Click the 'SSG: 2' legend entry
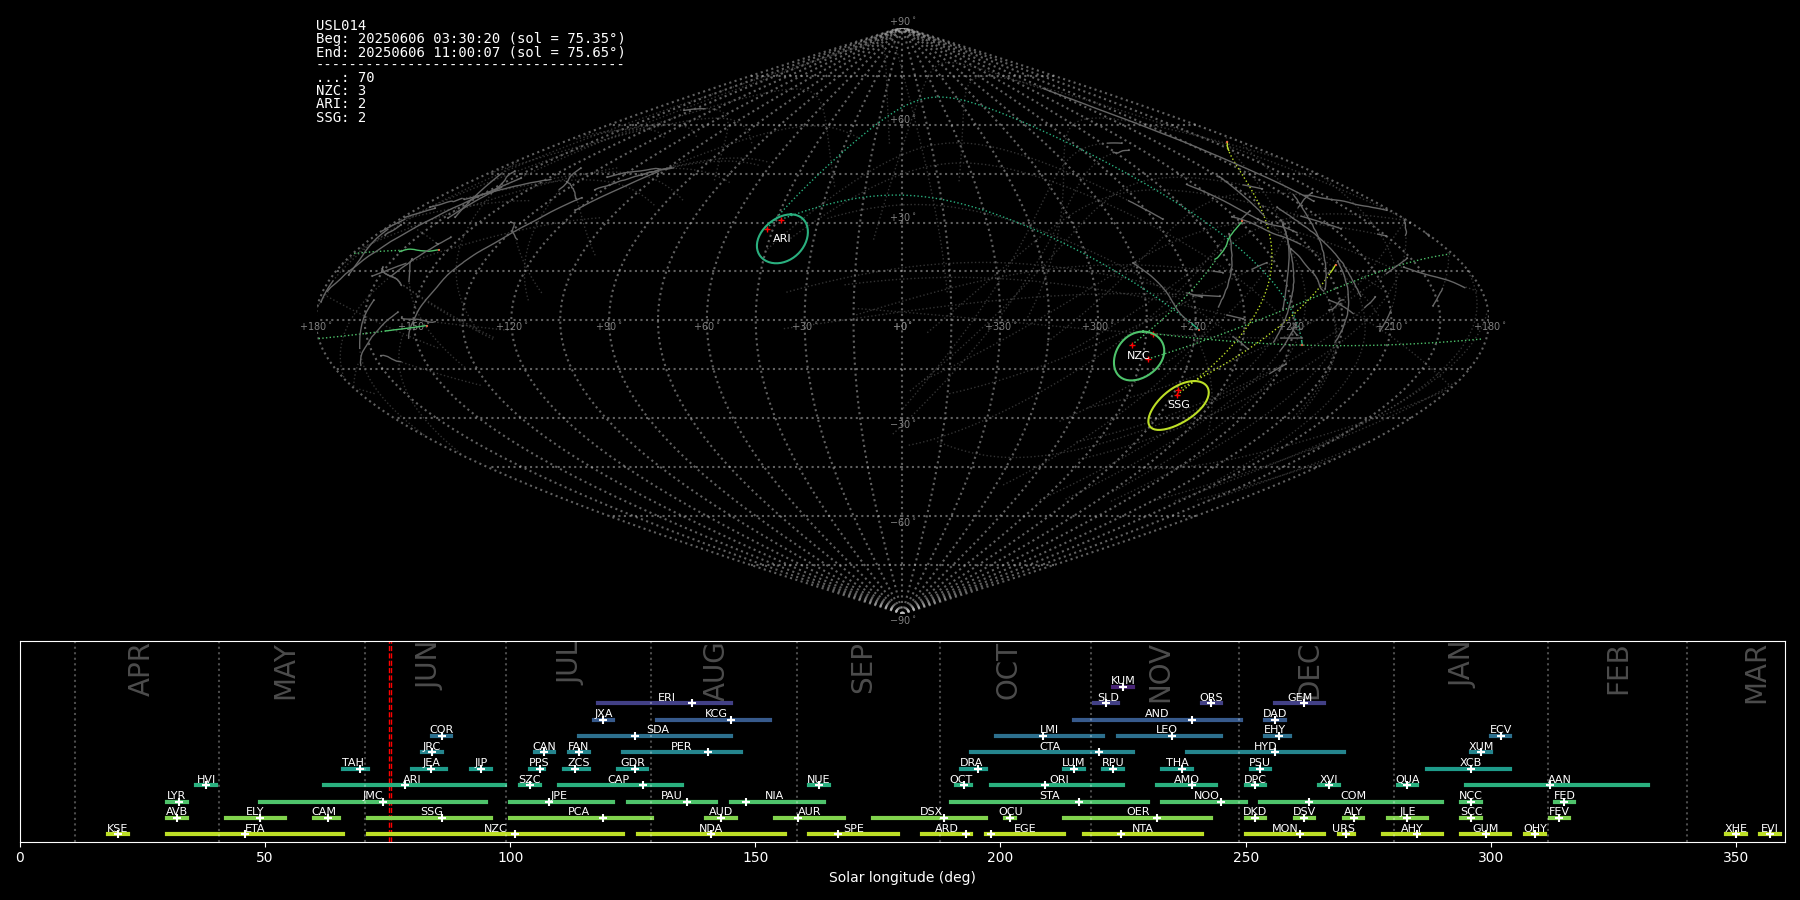This screenshot has height=900, width=1800. coord(341,118)
